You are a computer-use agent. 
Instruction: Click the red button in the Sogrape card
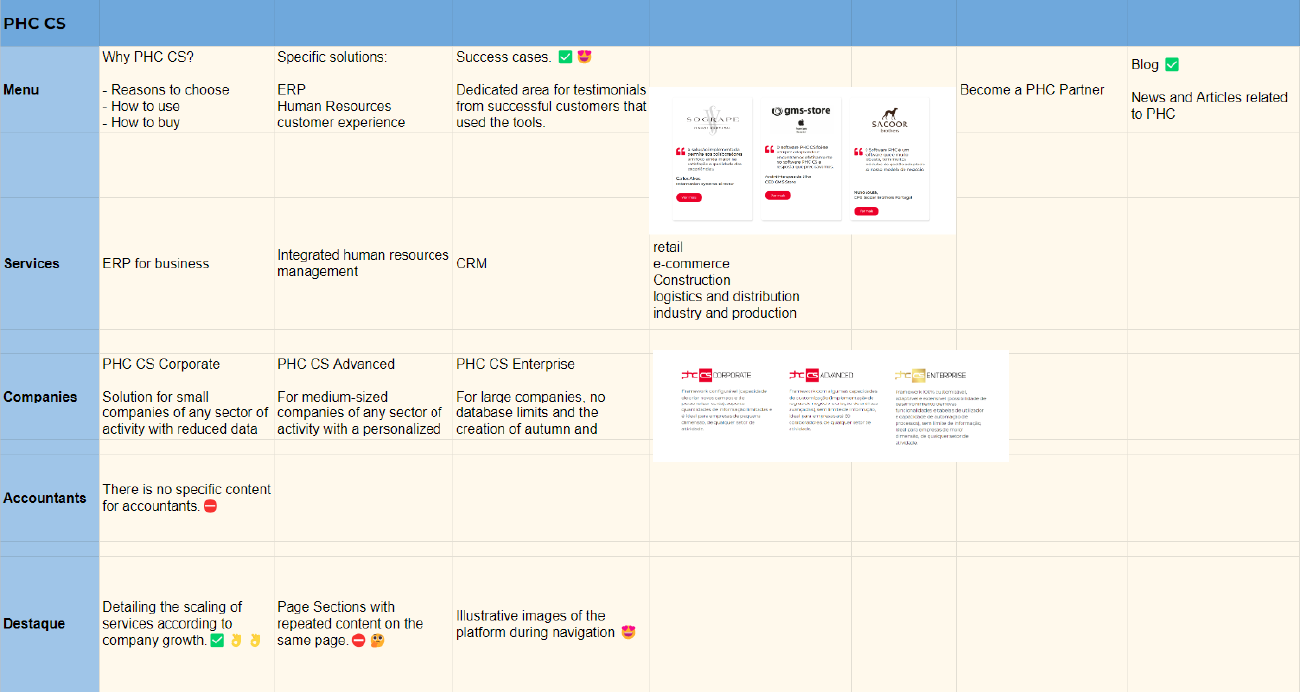pos(689,198)
